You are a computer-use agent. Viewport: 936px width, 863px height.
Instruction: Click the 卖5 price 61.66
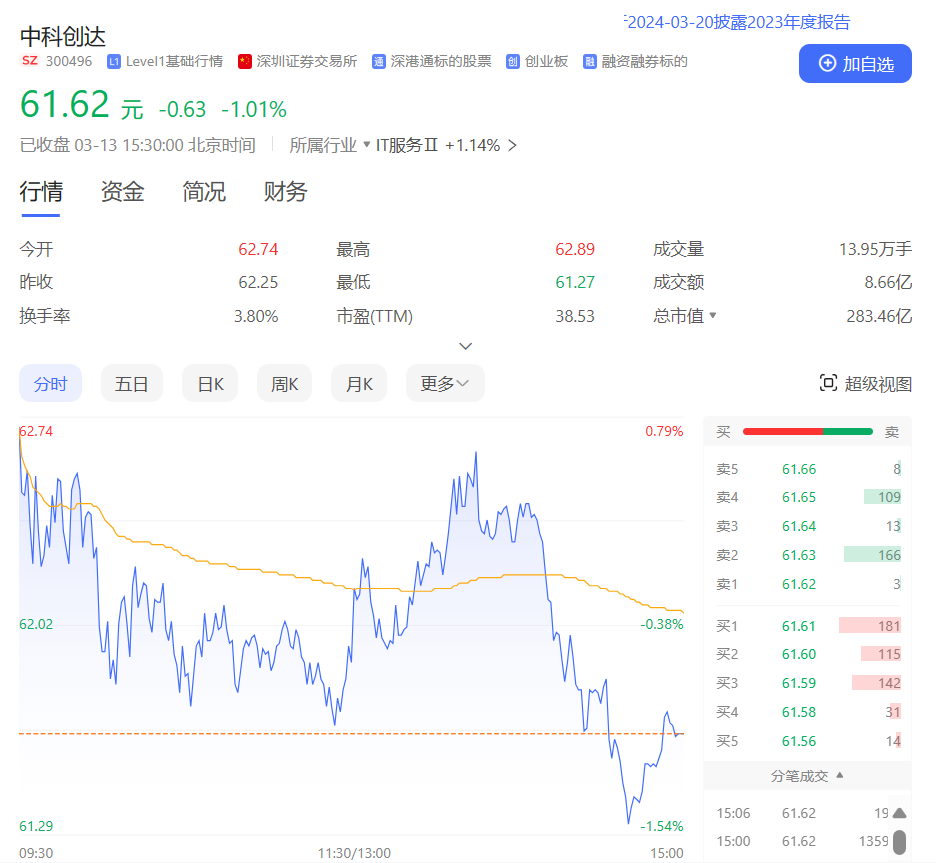tap(799, 469)
